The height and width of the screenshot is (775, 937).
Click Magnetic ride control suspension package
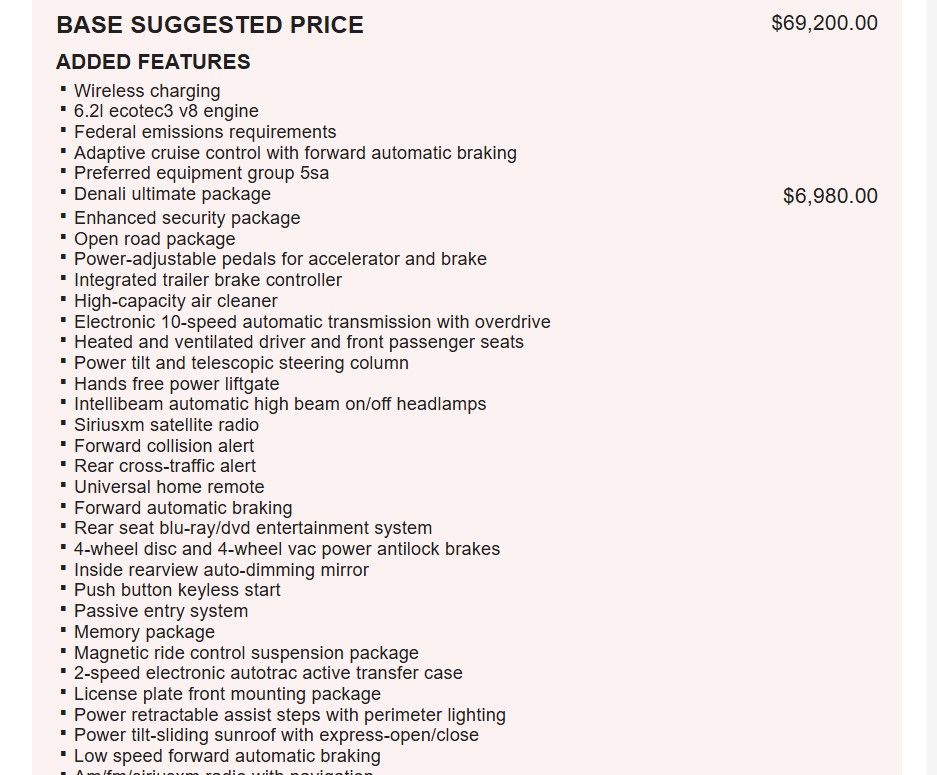tap(246, 653)
